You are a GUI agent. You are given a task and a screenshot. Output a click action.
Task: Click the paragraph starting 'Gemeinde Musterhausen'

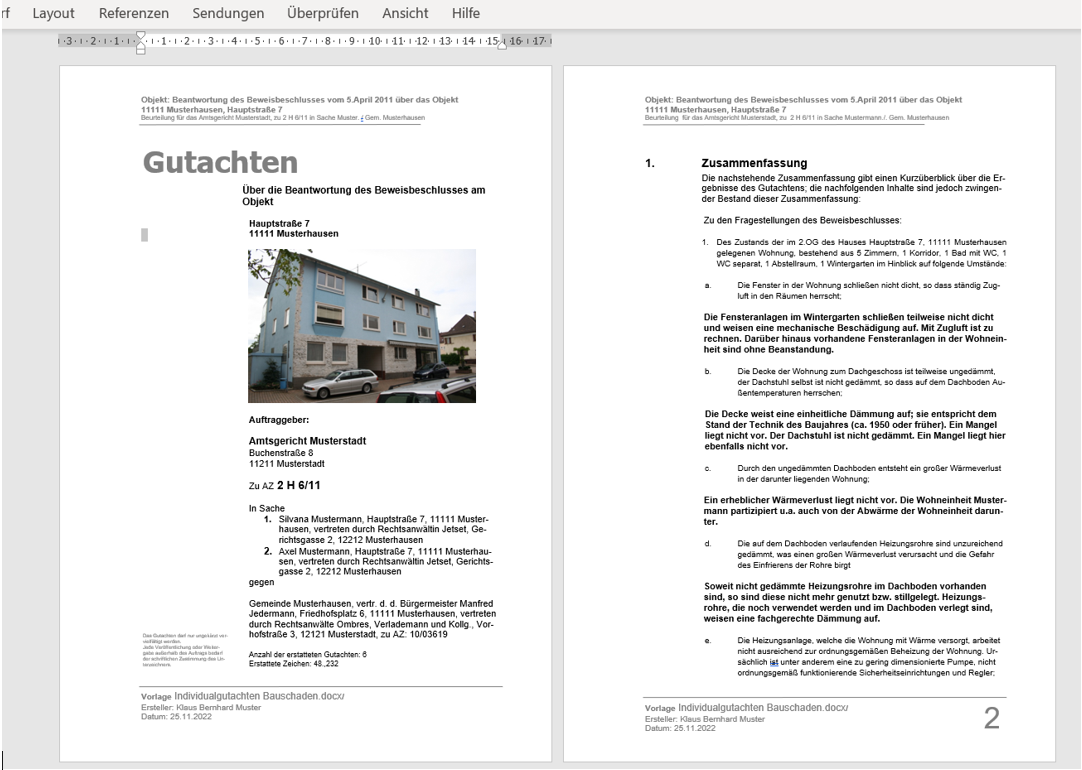click(372, 619)
